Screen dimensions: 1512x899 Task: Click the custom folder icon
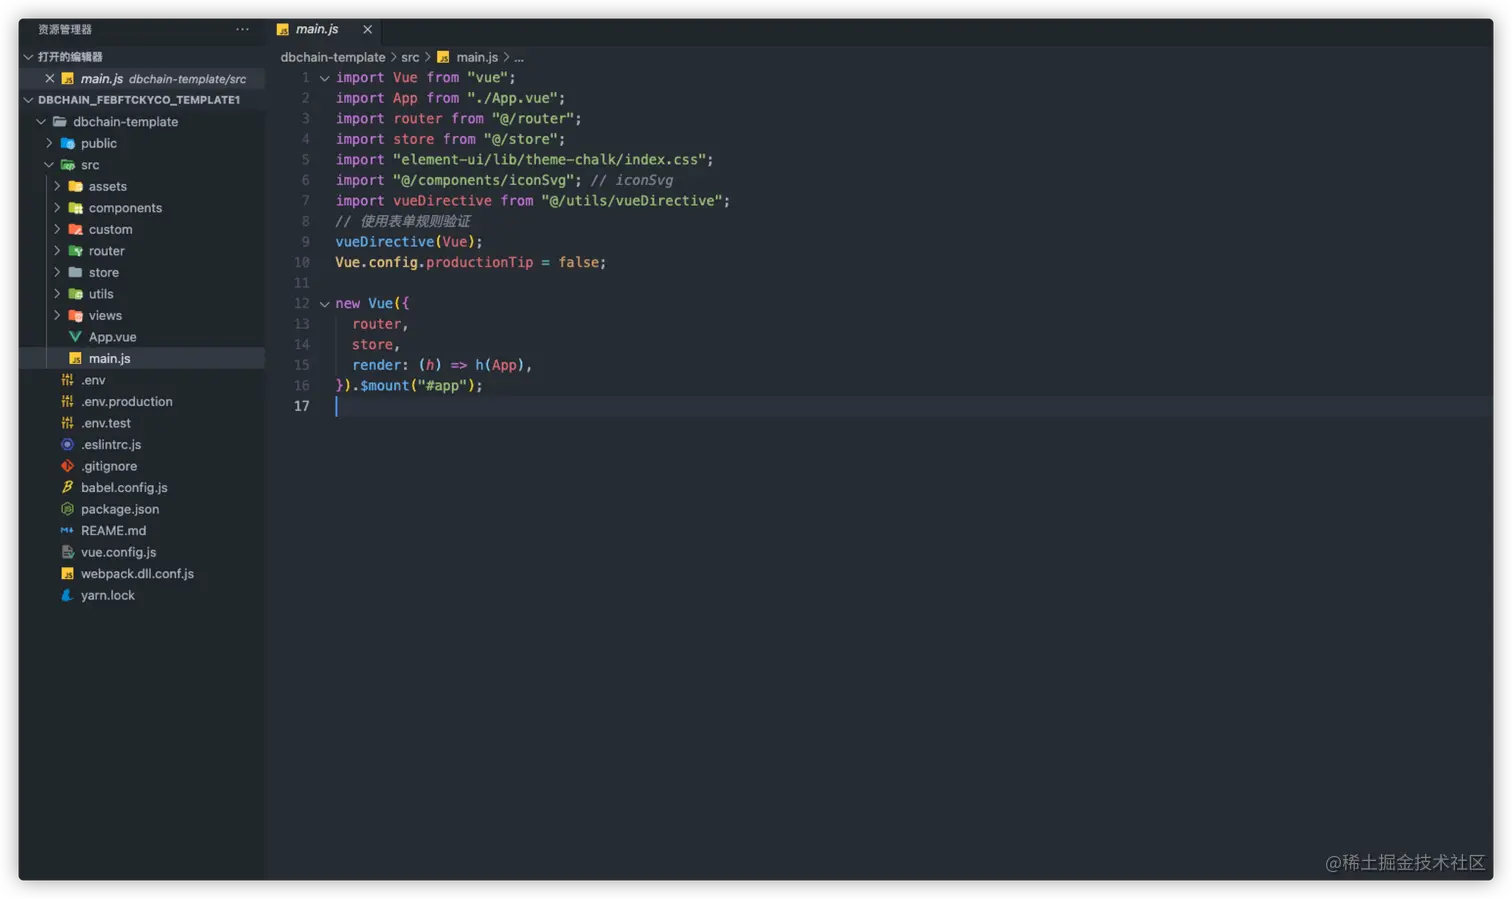[x=75, y=229]
